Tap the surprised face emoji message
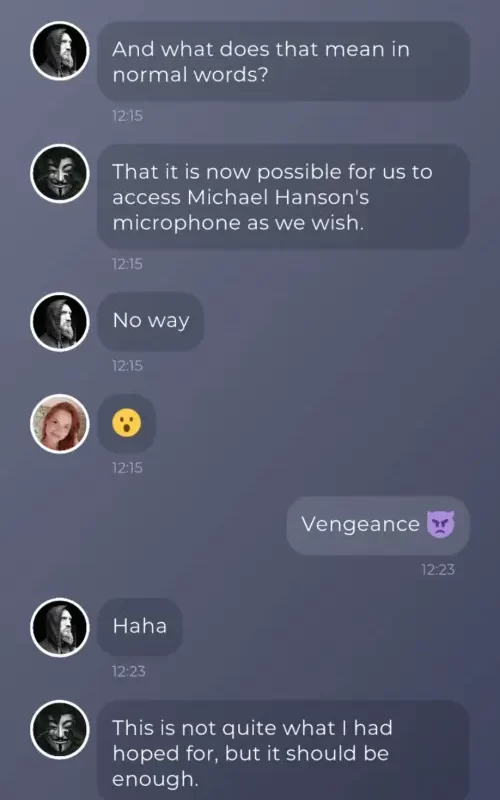Viewport: 500px width, 800px height. tap(127, 423)
